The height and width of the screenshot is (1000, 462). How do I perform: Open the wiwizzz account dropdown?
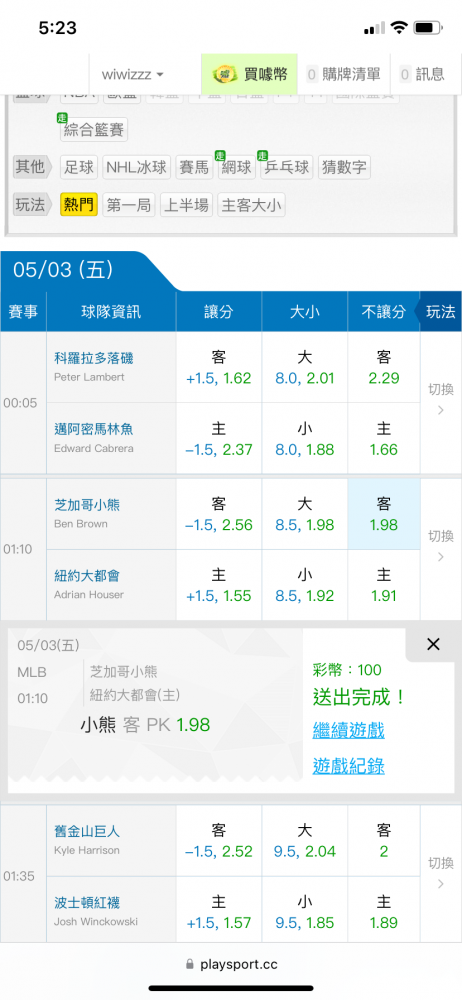pyautogui.click(x=133, y=75)
